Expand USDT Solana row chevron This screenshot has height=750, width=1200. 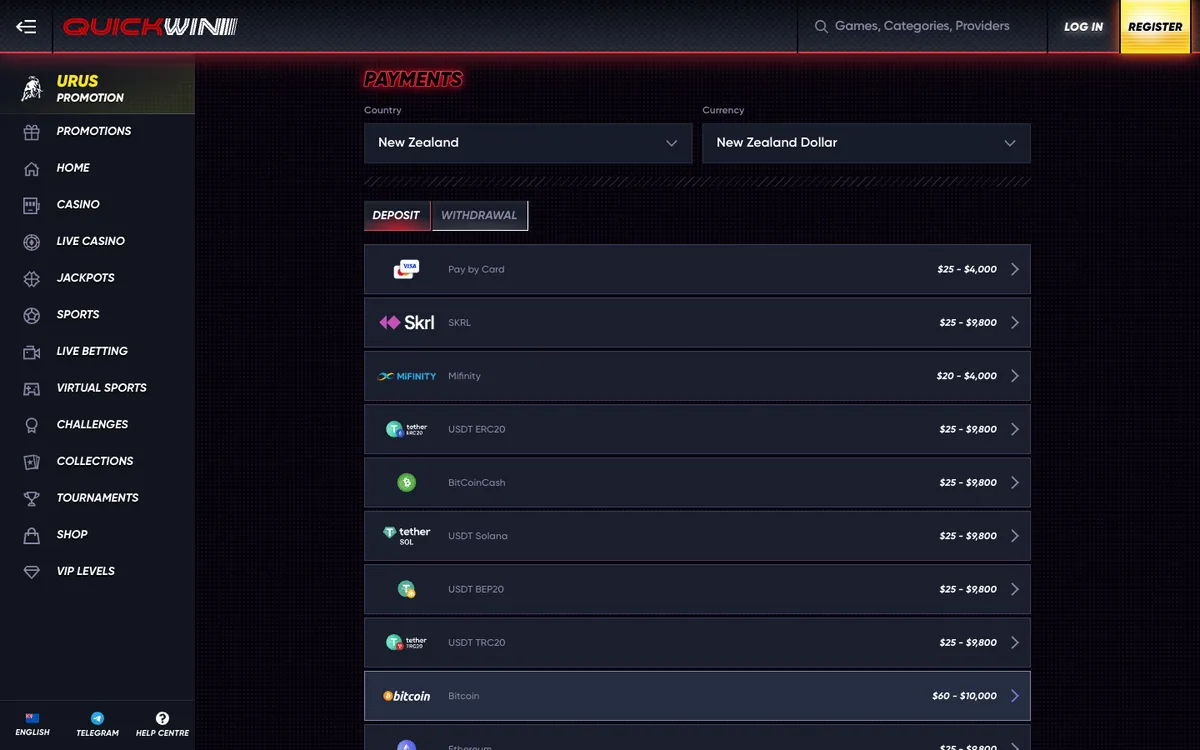pos(1015,536)
